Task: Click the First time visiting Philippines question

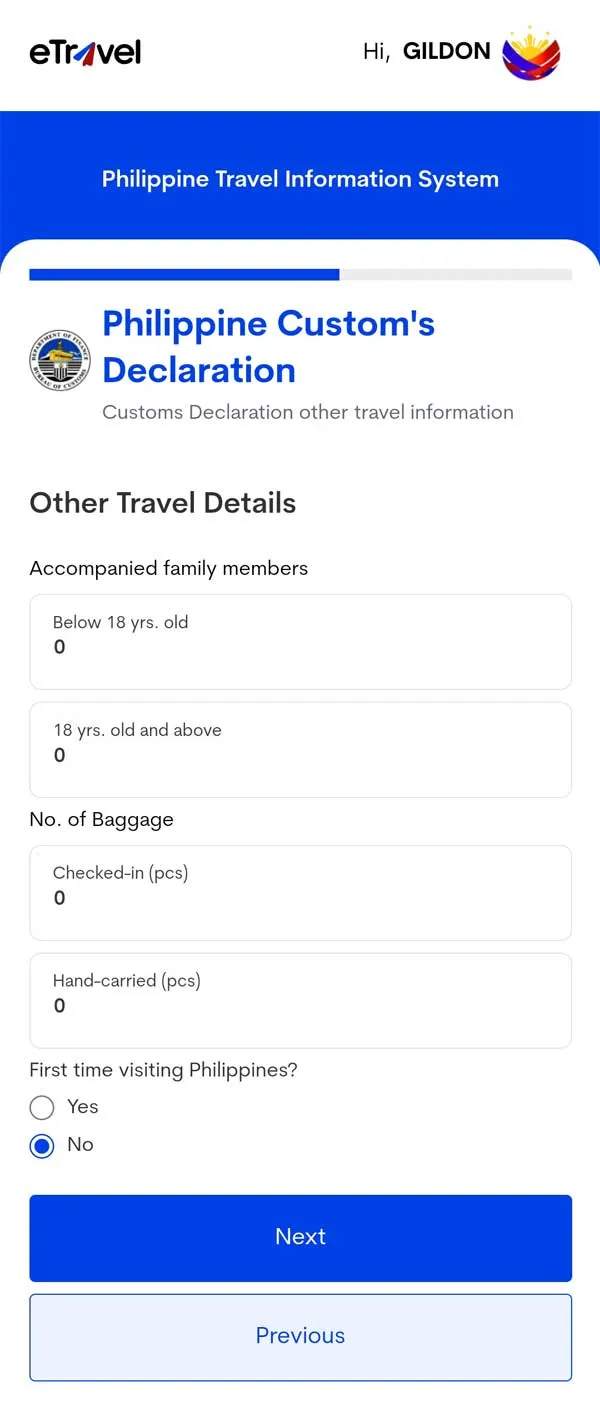Action: click(164, 1070)
